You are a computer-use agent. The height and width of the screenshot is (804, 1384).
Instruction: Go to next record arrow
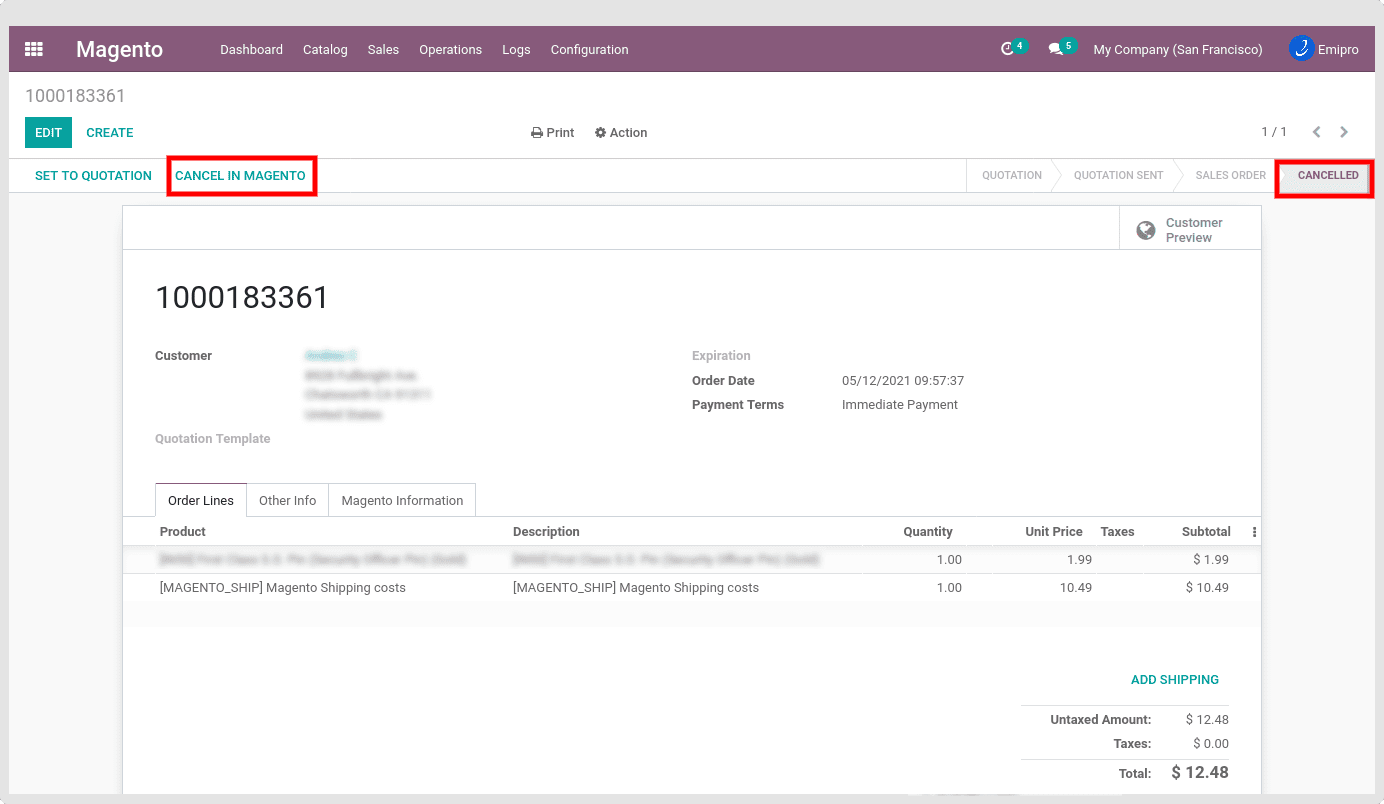coord(1344,132)
